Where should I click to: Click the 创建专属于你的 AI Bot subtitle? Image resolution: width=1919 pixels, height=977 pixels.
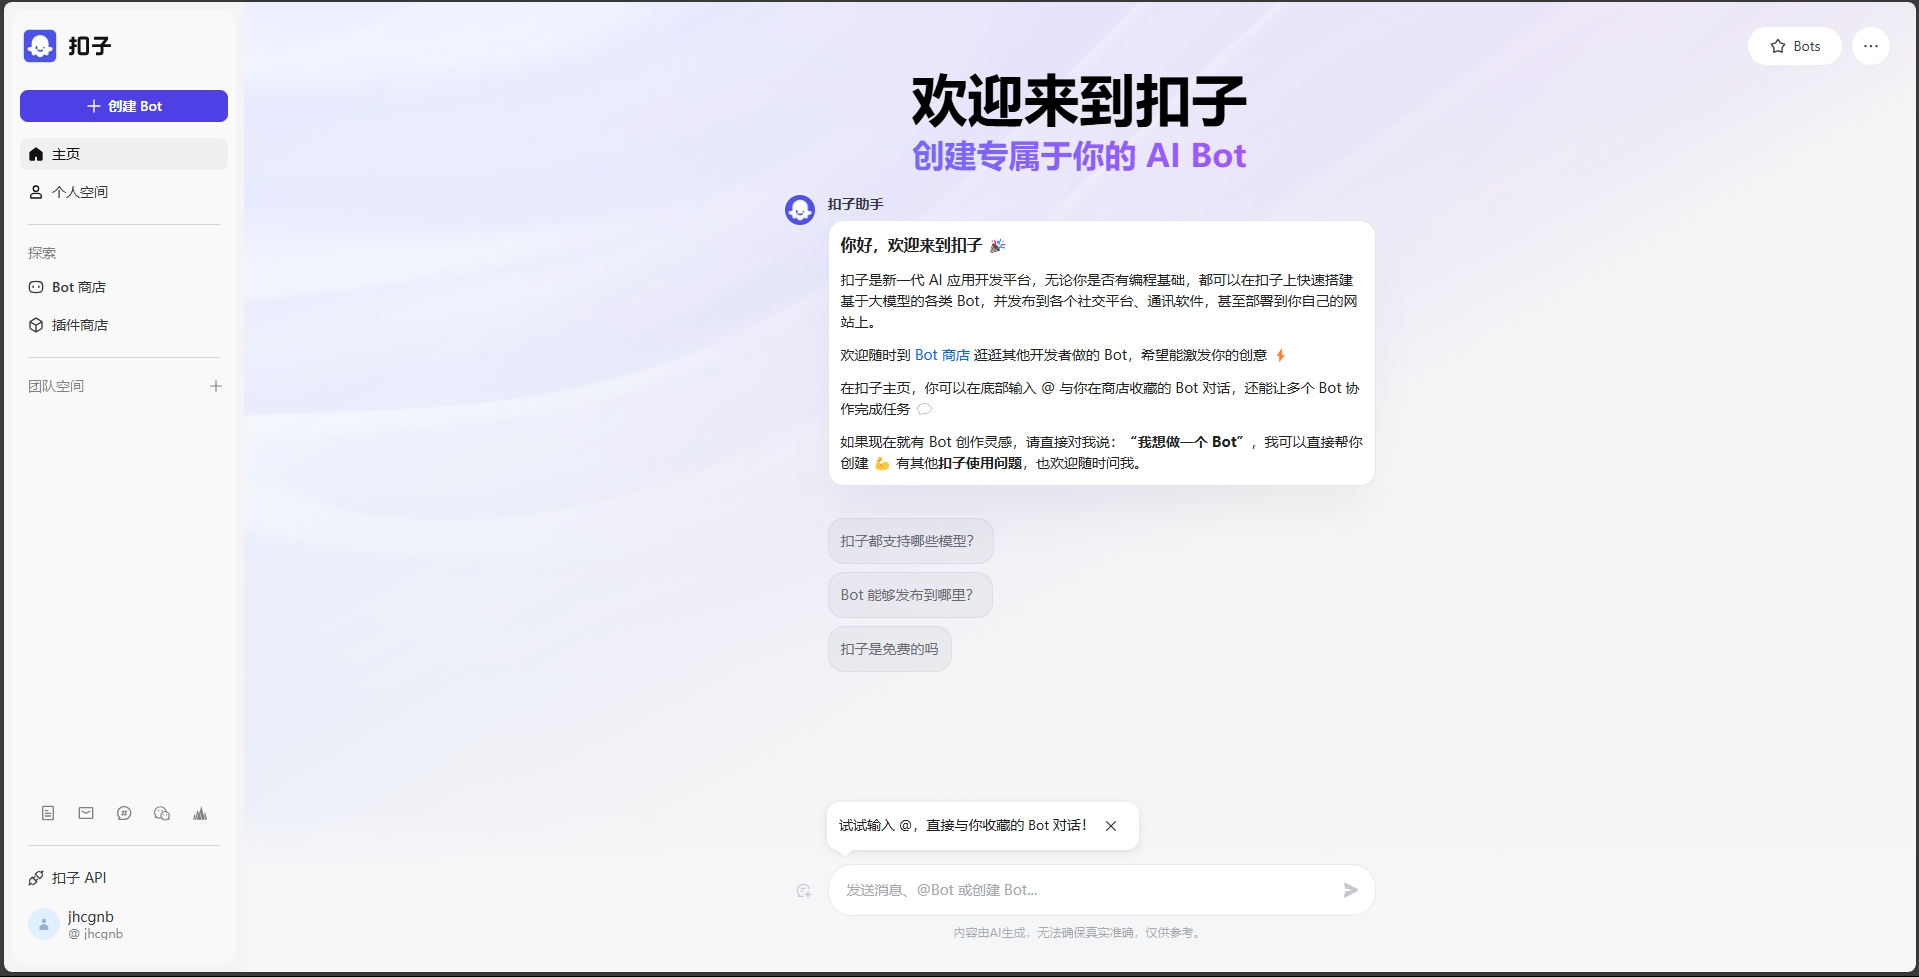(x=1079, y=156)
